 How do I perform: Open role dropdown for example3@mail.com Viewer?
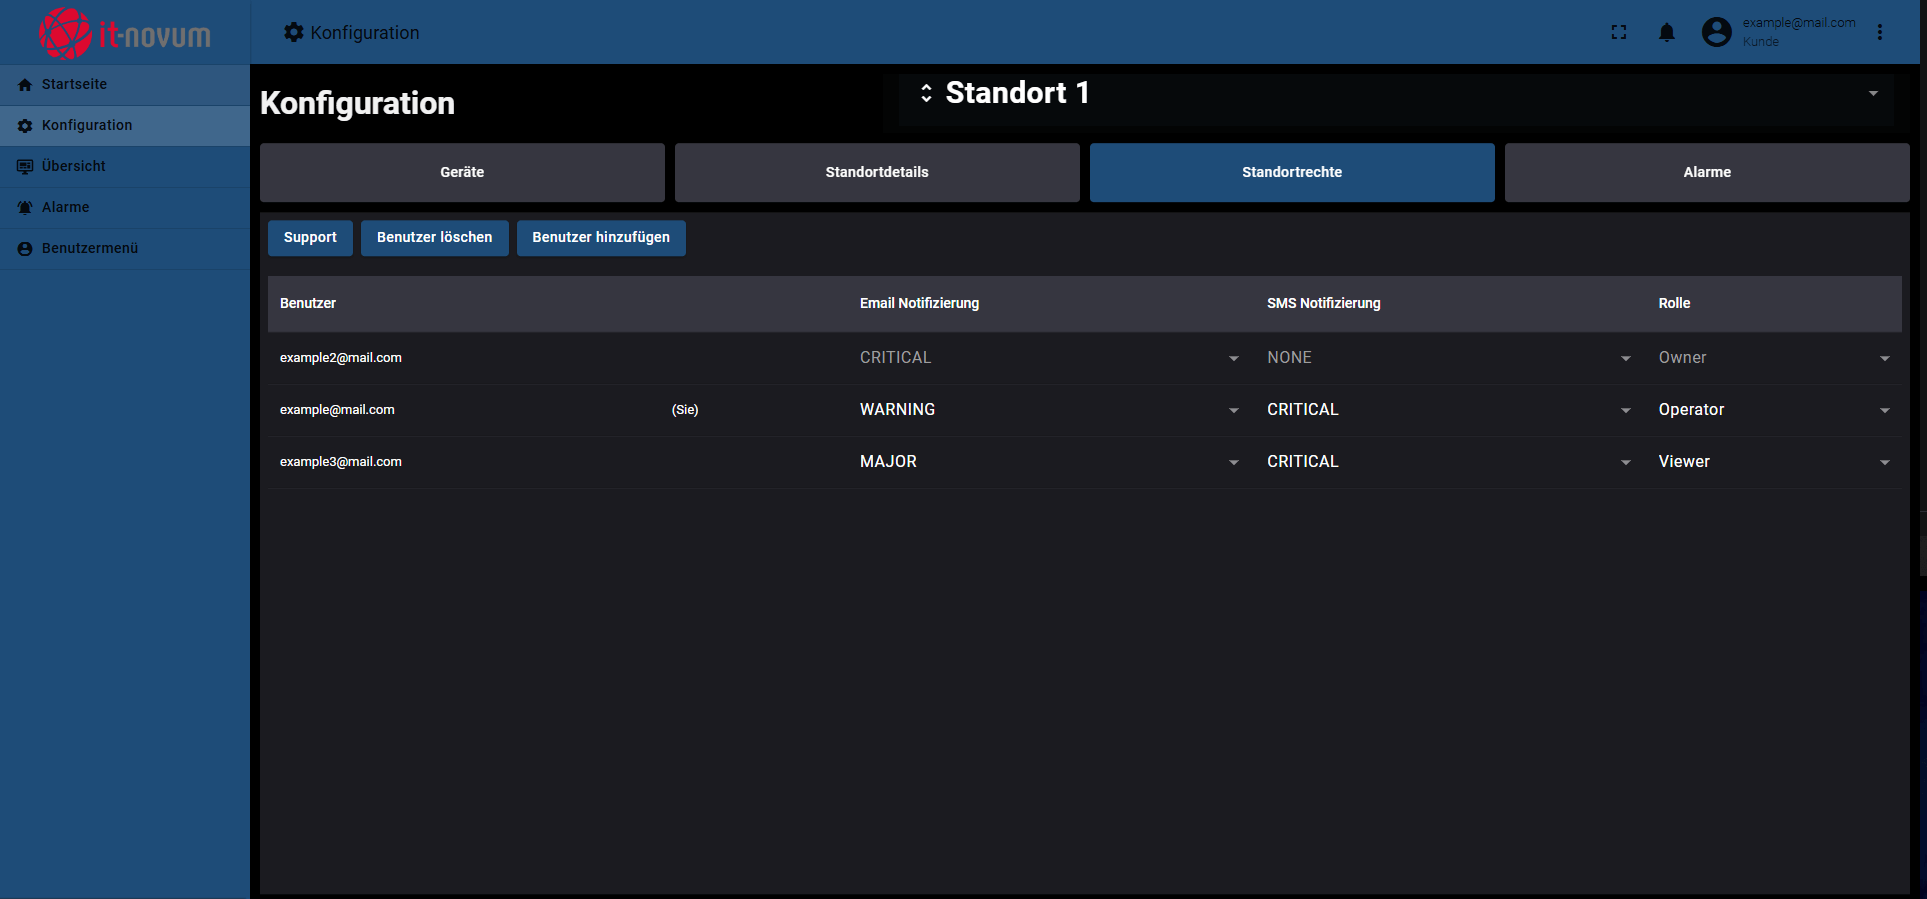tap(1773, 462)
